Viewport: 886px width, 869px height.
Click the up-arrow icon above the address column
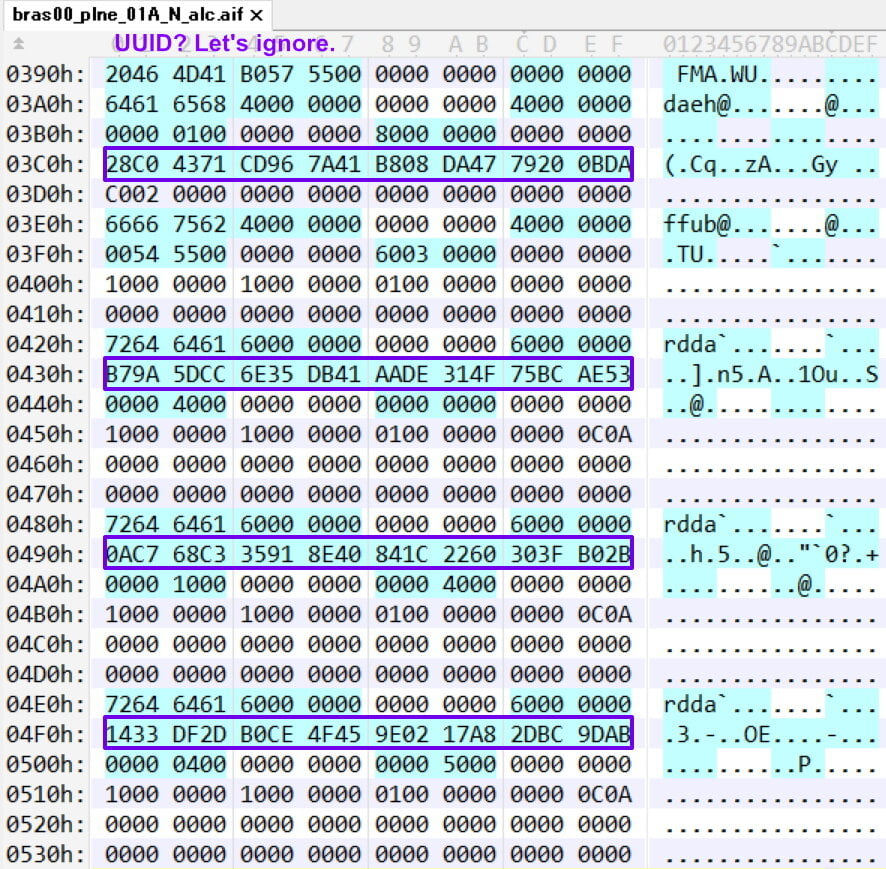click(19, 44)
